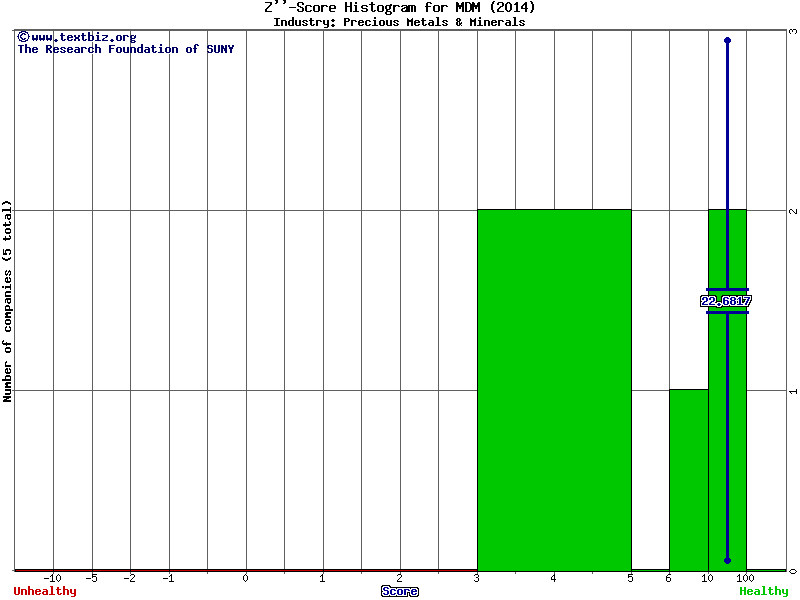This screenshot has height=600, width=800.
Task: Click the tall green bar between 10 and 100
Action: pos(728,390)
